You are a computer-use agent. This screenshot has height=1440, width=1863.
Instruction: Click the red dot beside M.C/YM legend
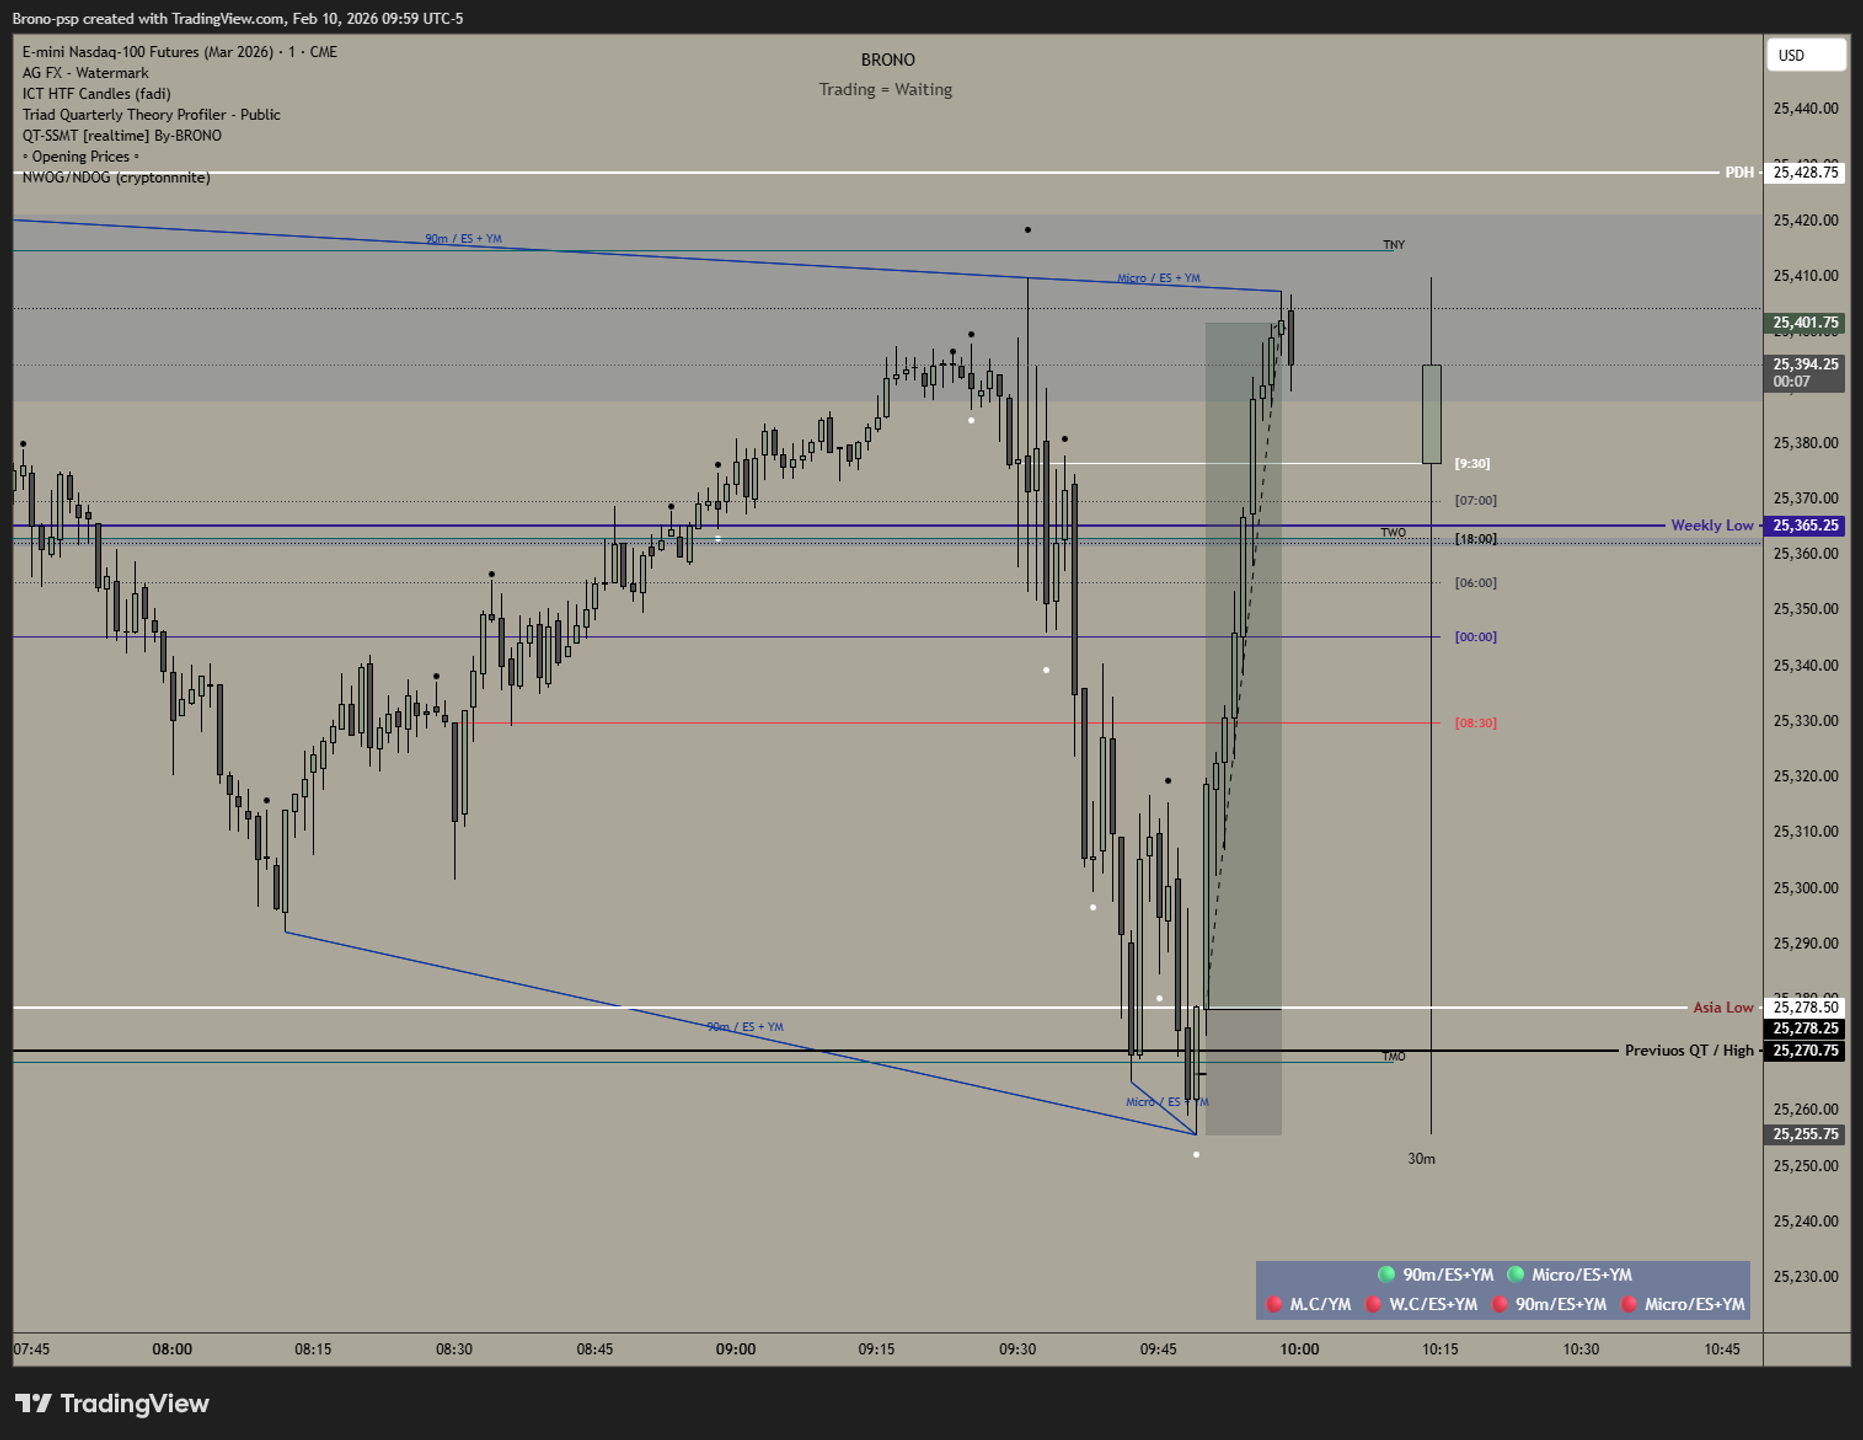pyautogui.click(x=1274, y=1304)
